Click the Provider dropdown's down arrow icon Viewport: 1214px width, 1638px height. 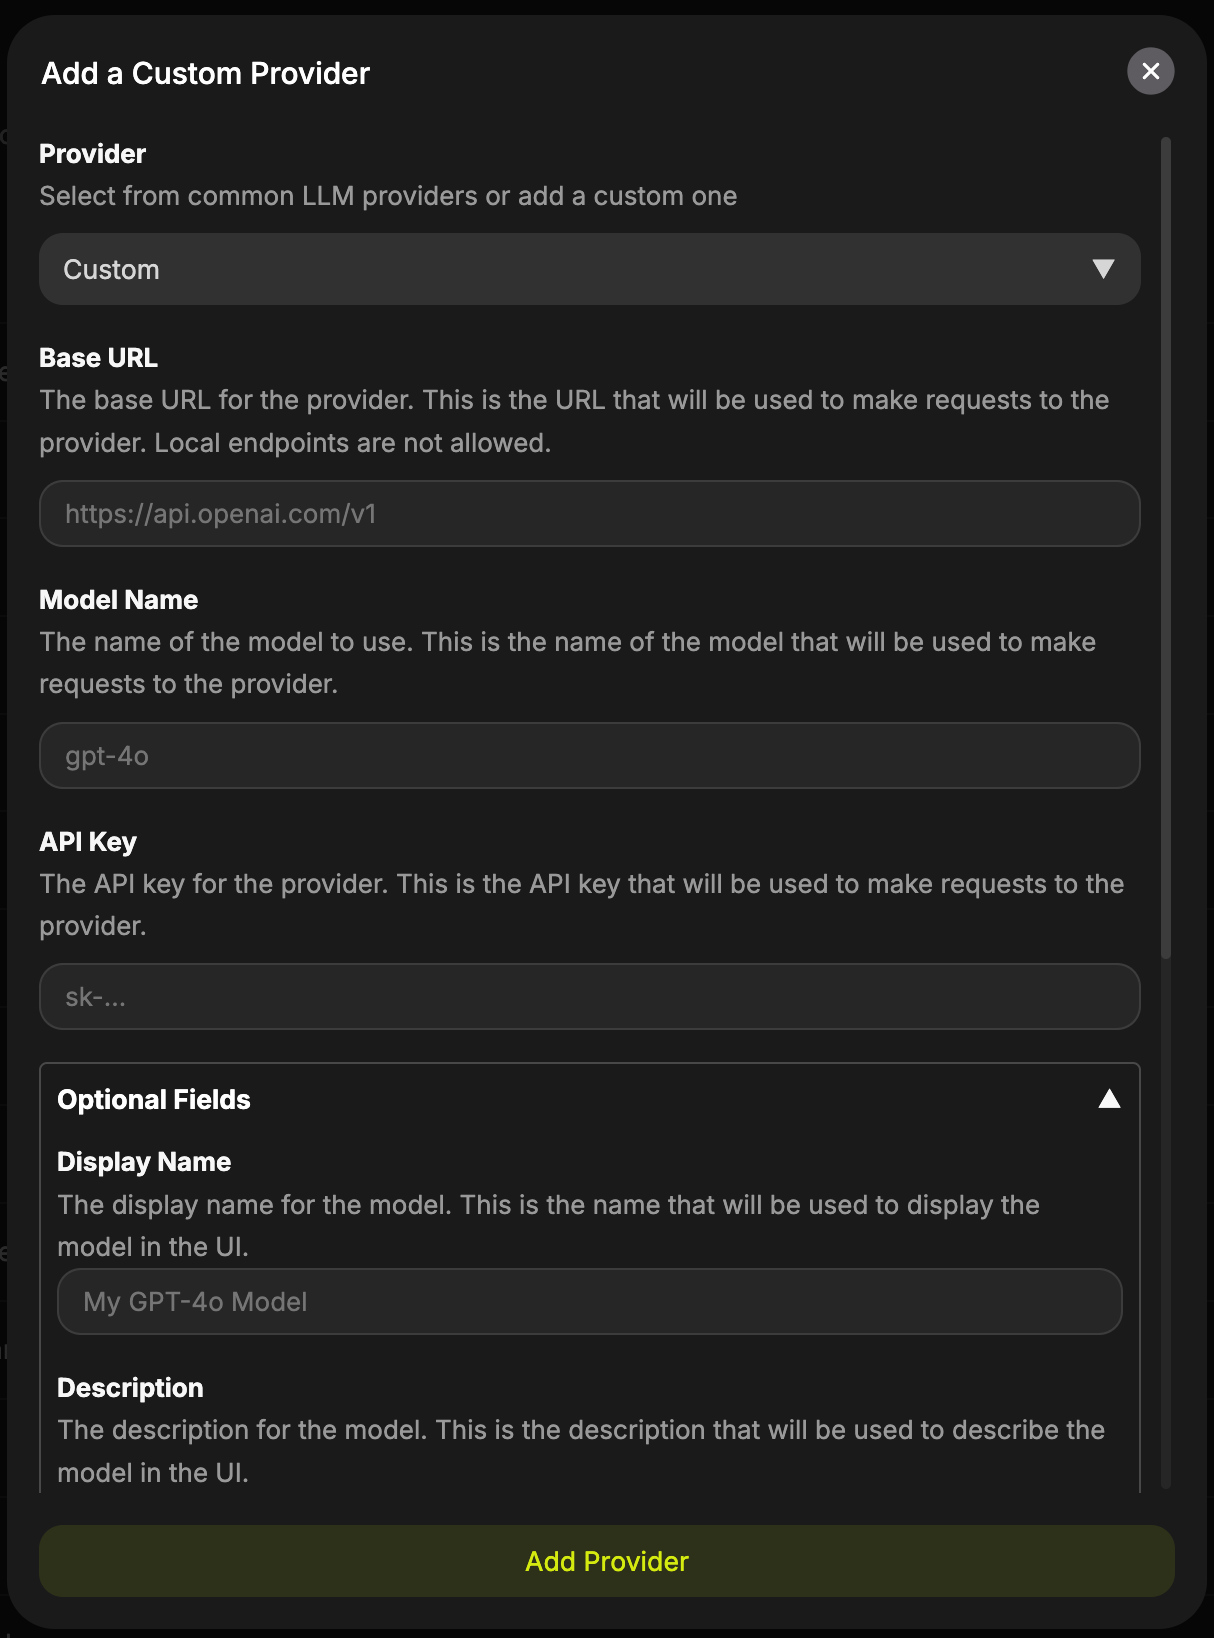coord(1103,269)
